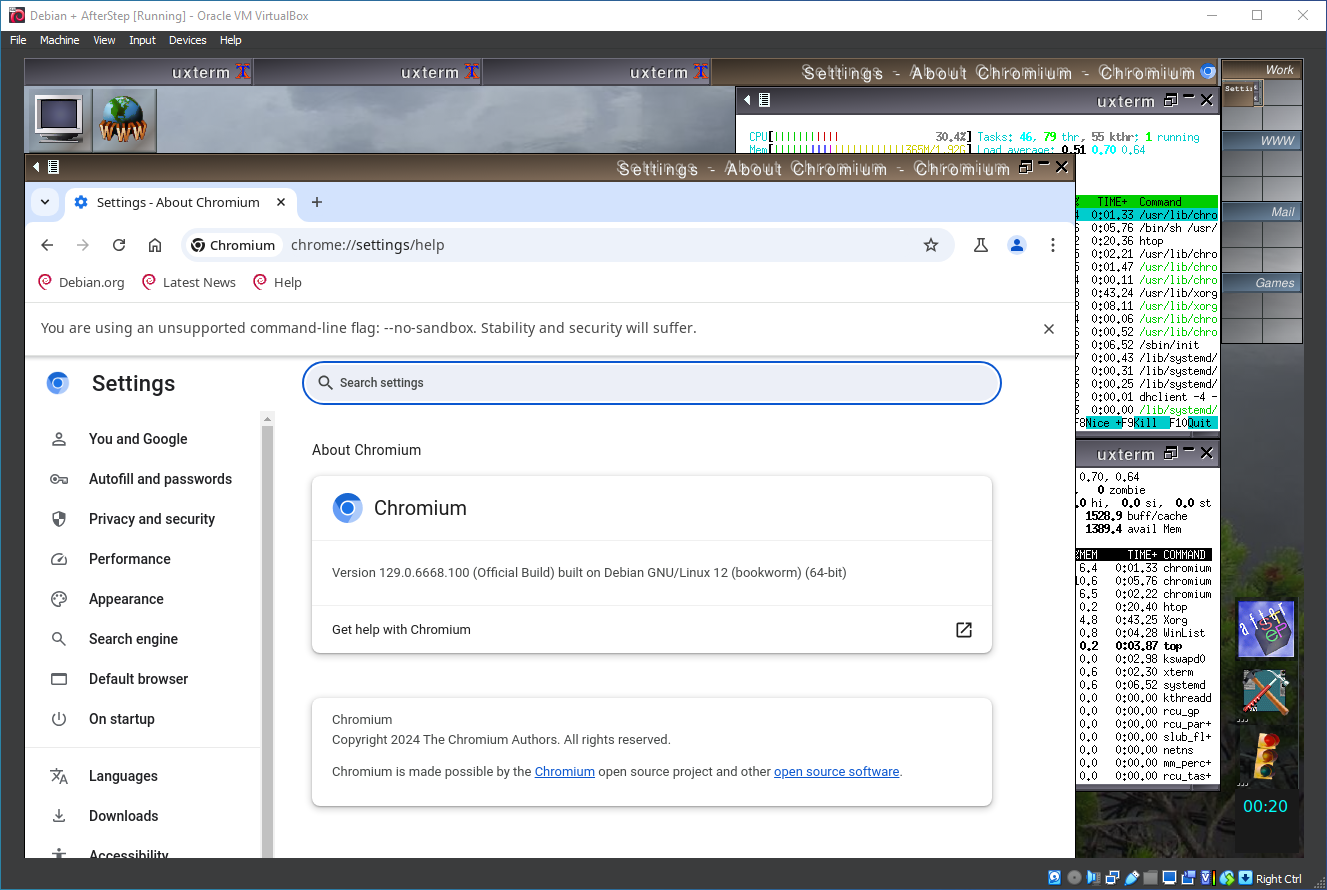The image size is (1327, 890).
Task: Open the three-dot Chromium menu
Action: click(1053, 245)
